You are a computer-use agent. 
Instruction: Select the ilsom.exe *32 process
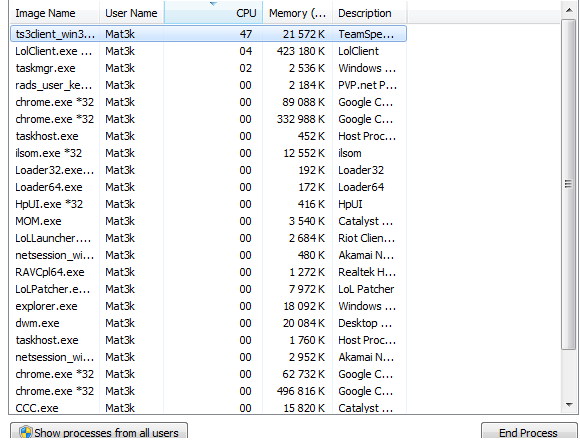tap(209, 153)
